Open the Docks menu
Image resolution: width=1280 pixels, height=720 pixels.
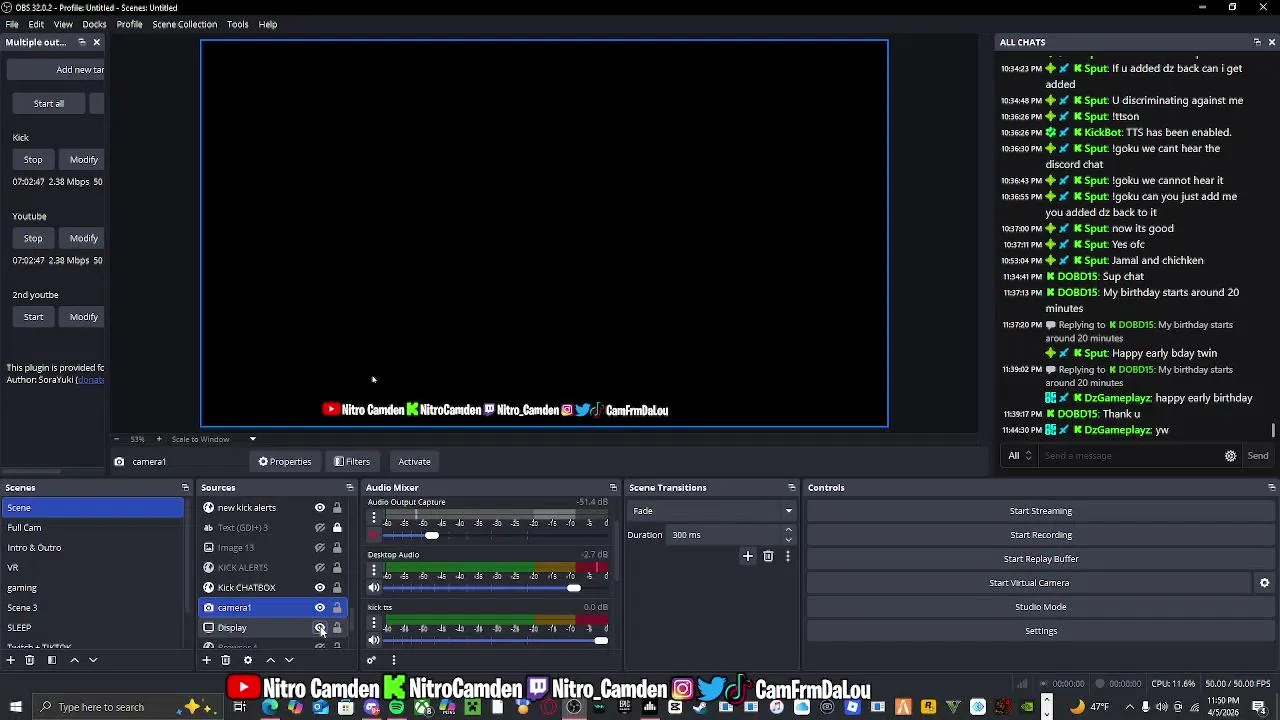94,24
